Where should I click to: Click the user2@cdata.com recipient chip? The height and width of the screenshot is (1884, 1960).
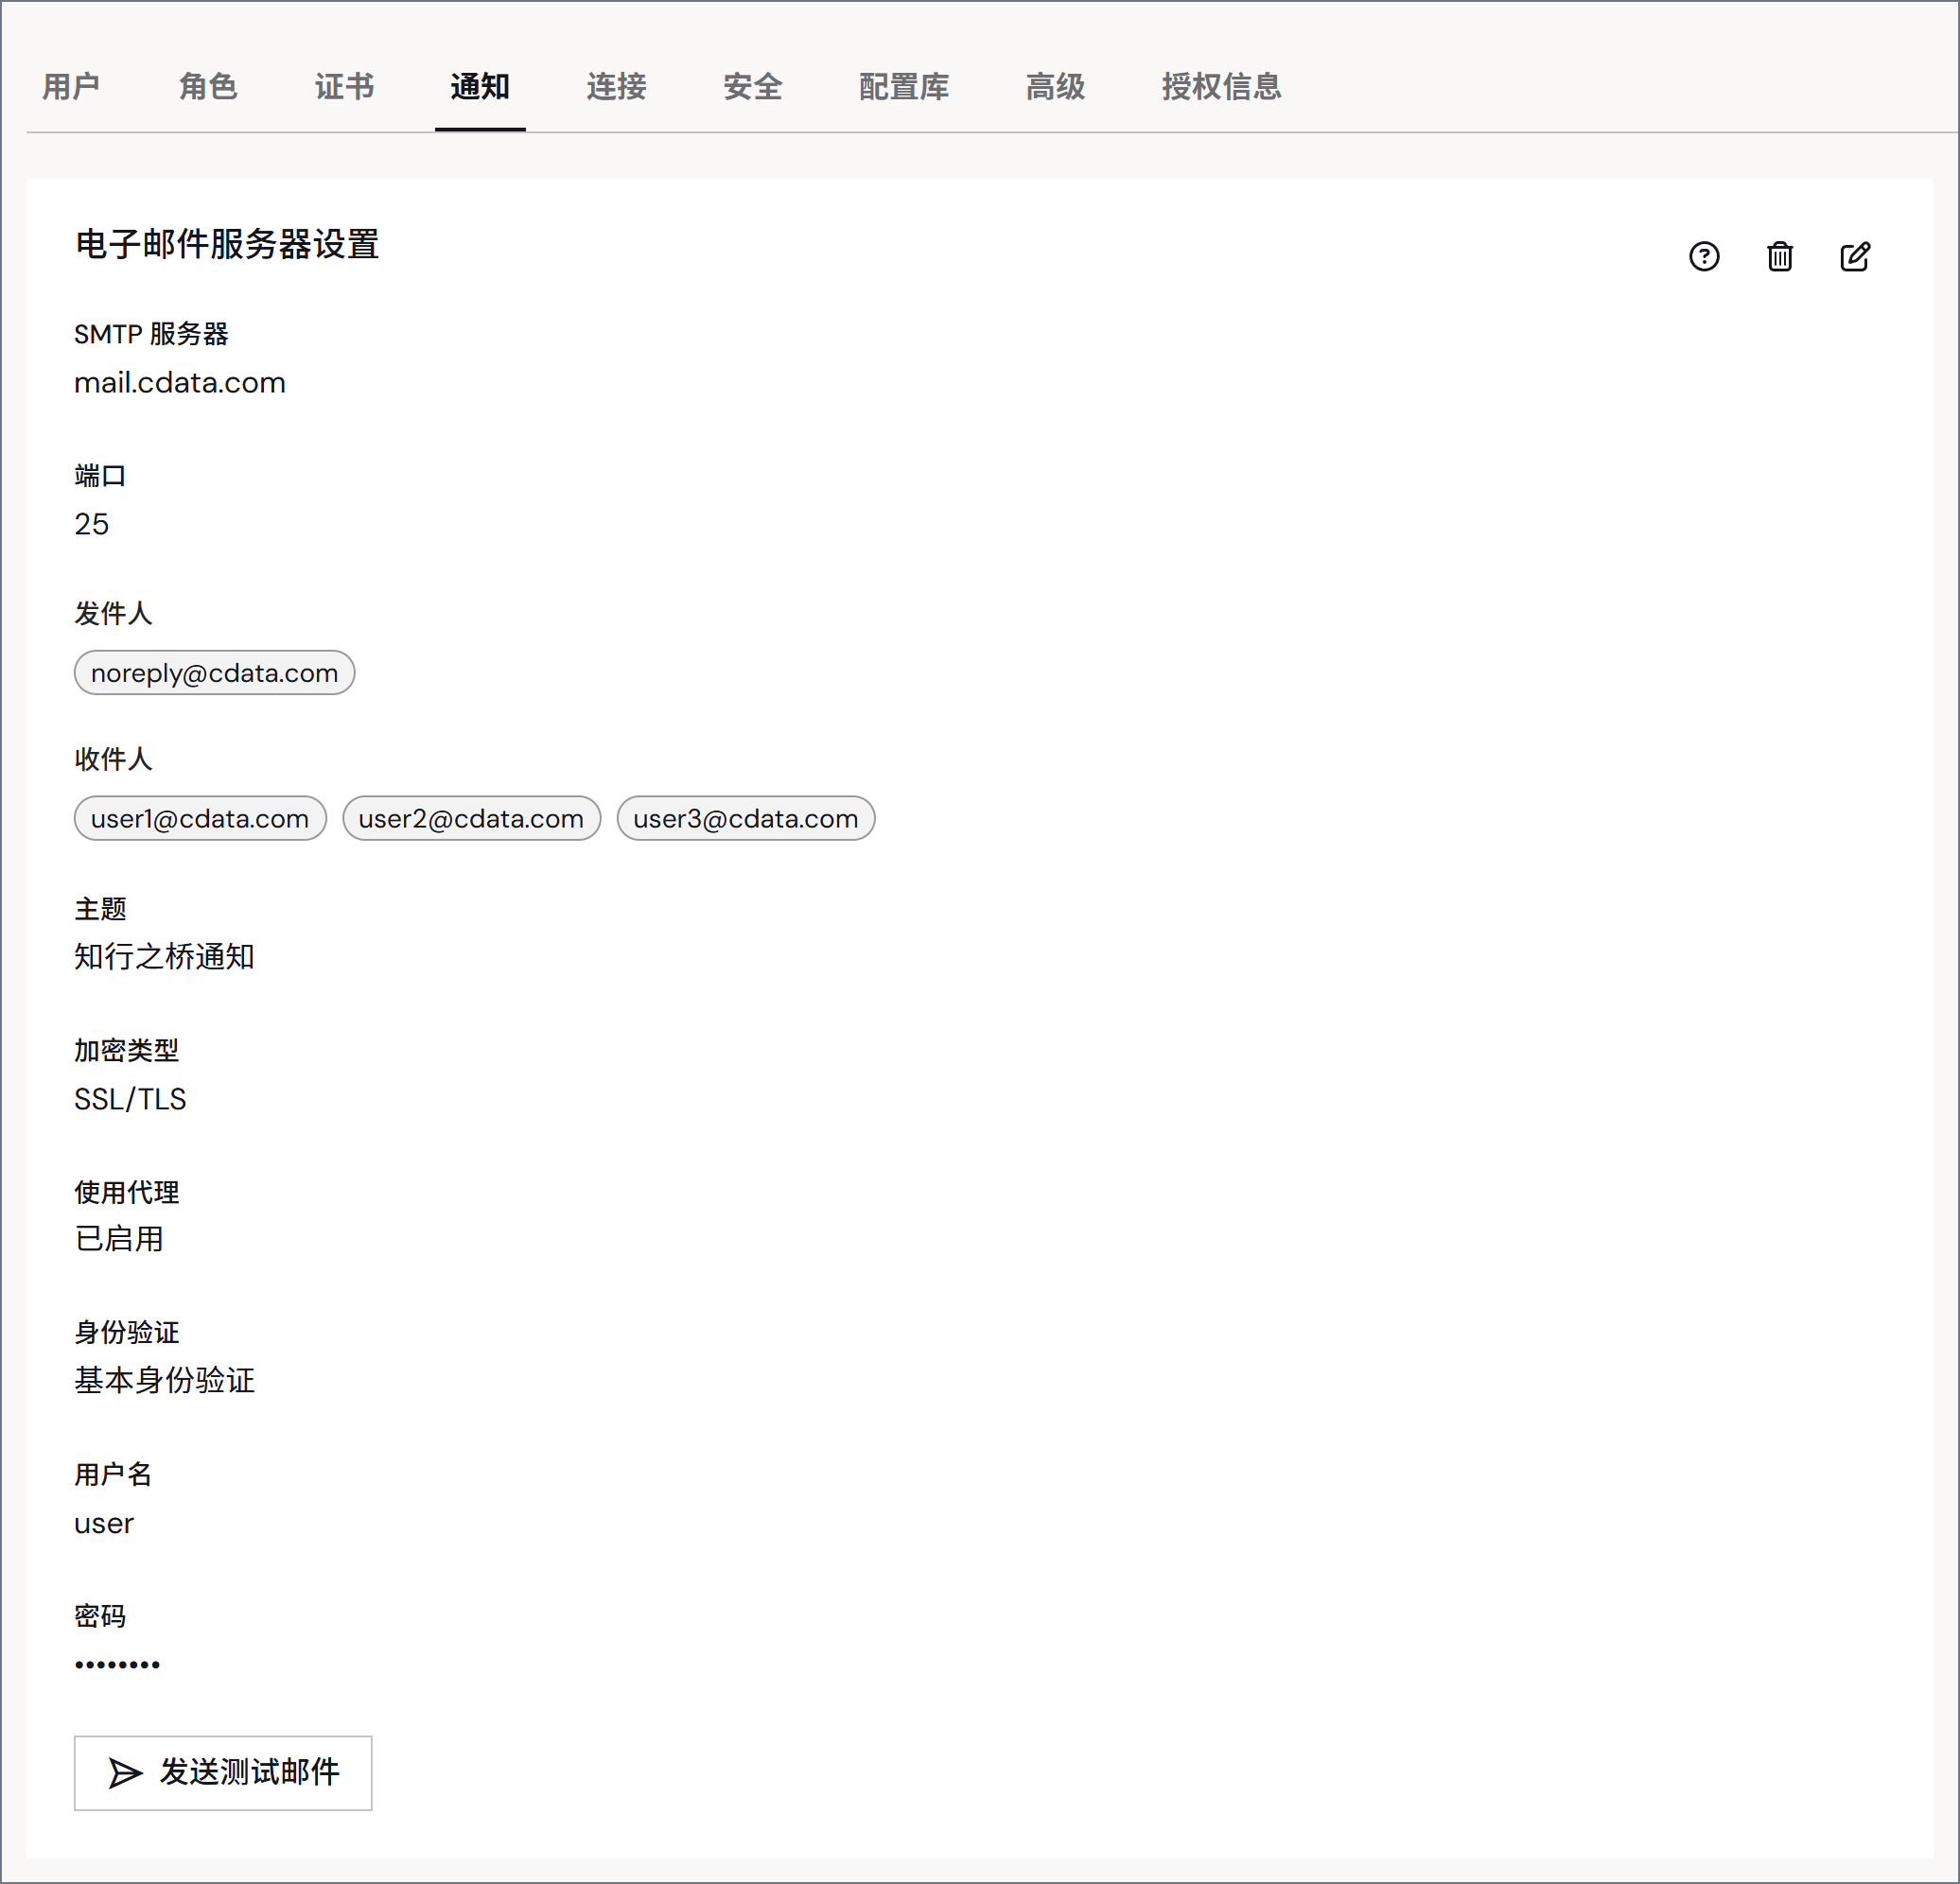pyautogui.click(x=471, y=819)
